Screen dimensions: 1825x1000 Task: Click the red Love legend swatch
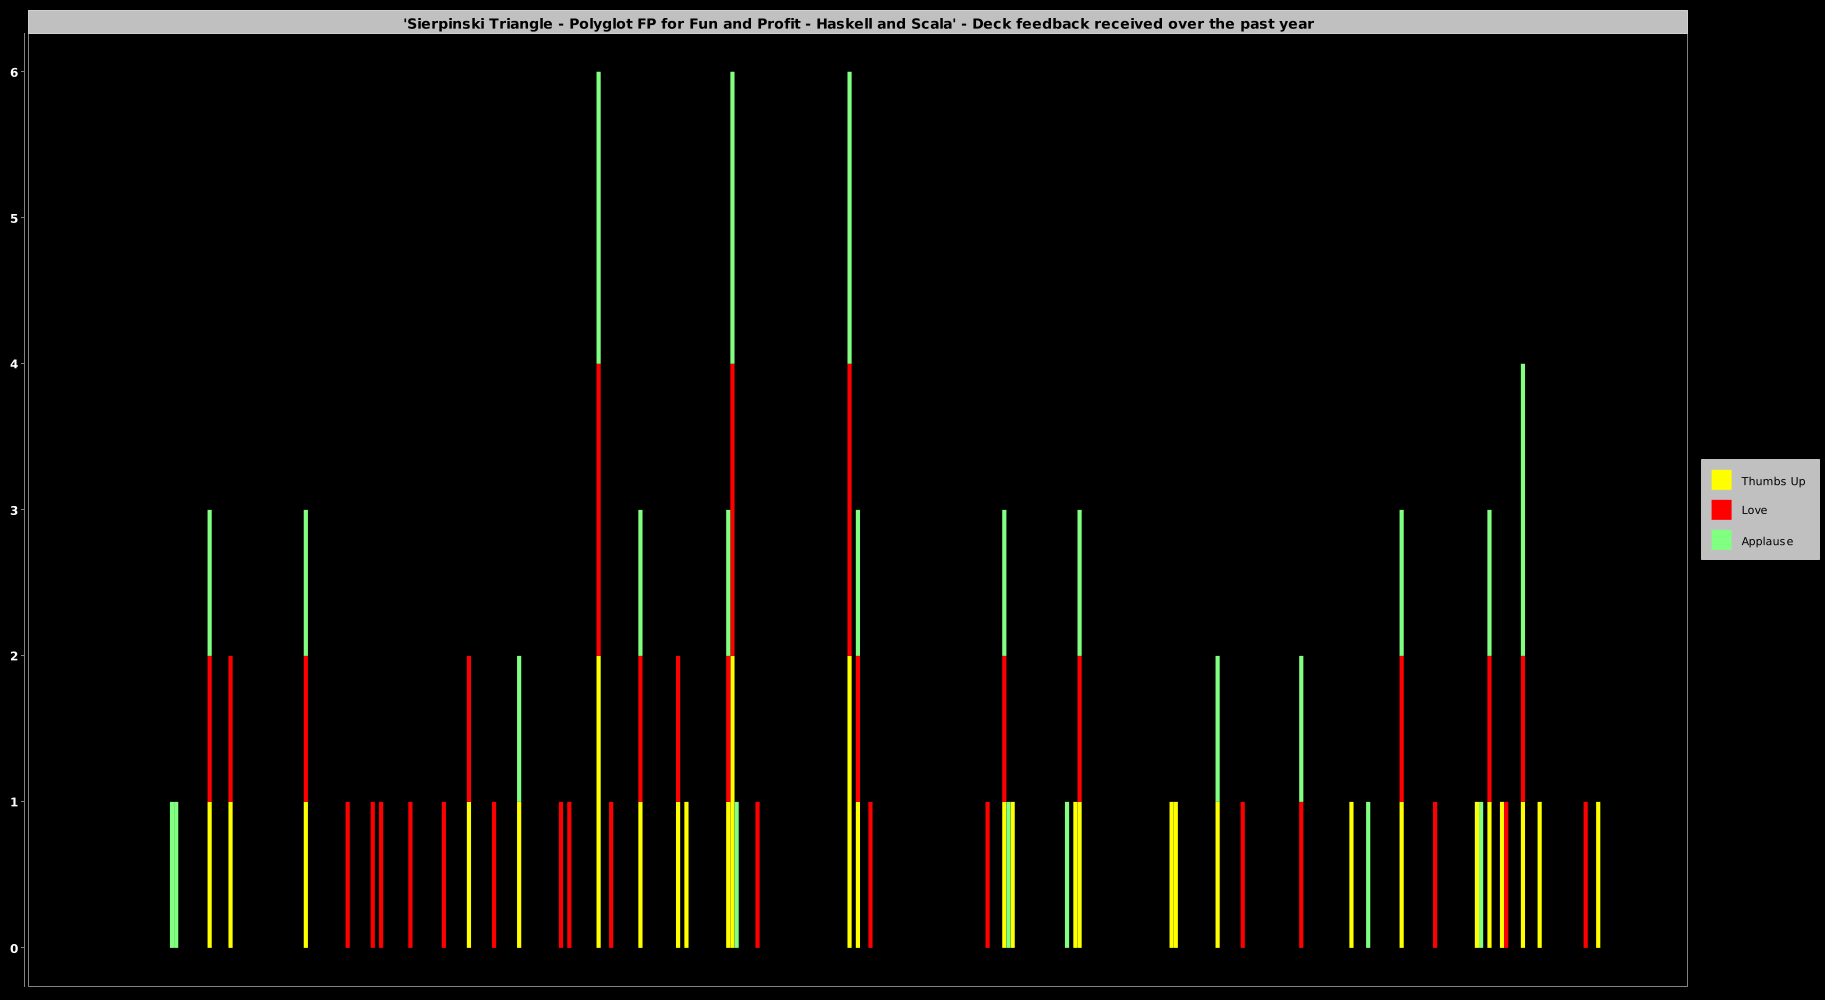point(1721,510)
